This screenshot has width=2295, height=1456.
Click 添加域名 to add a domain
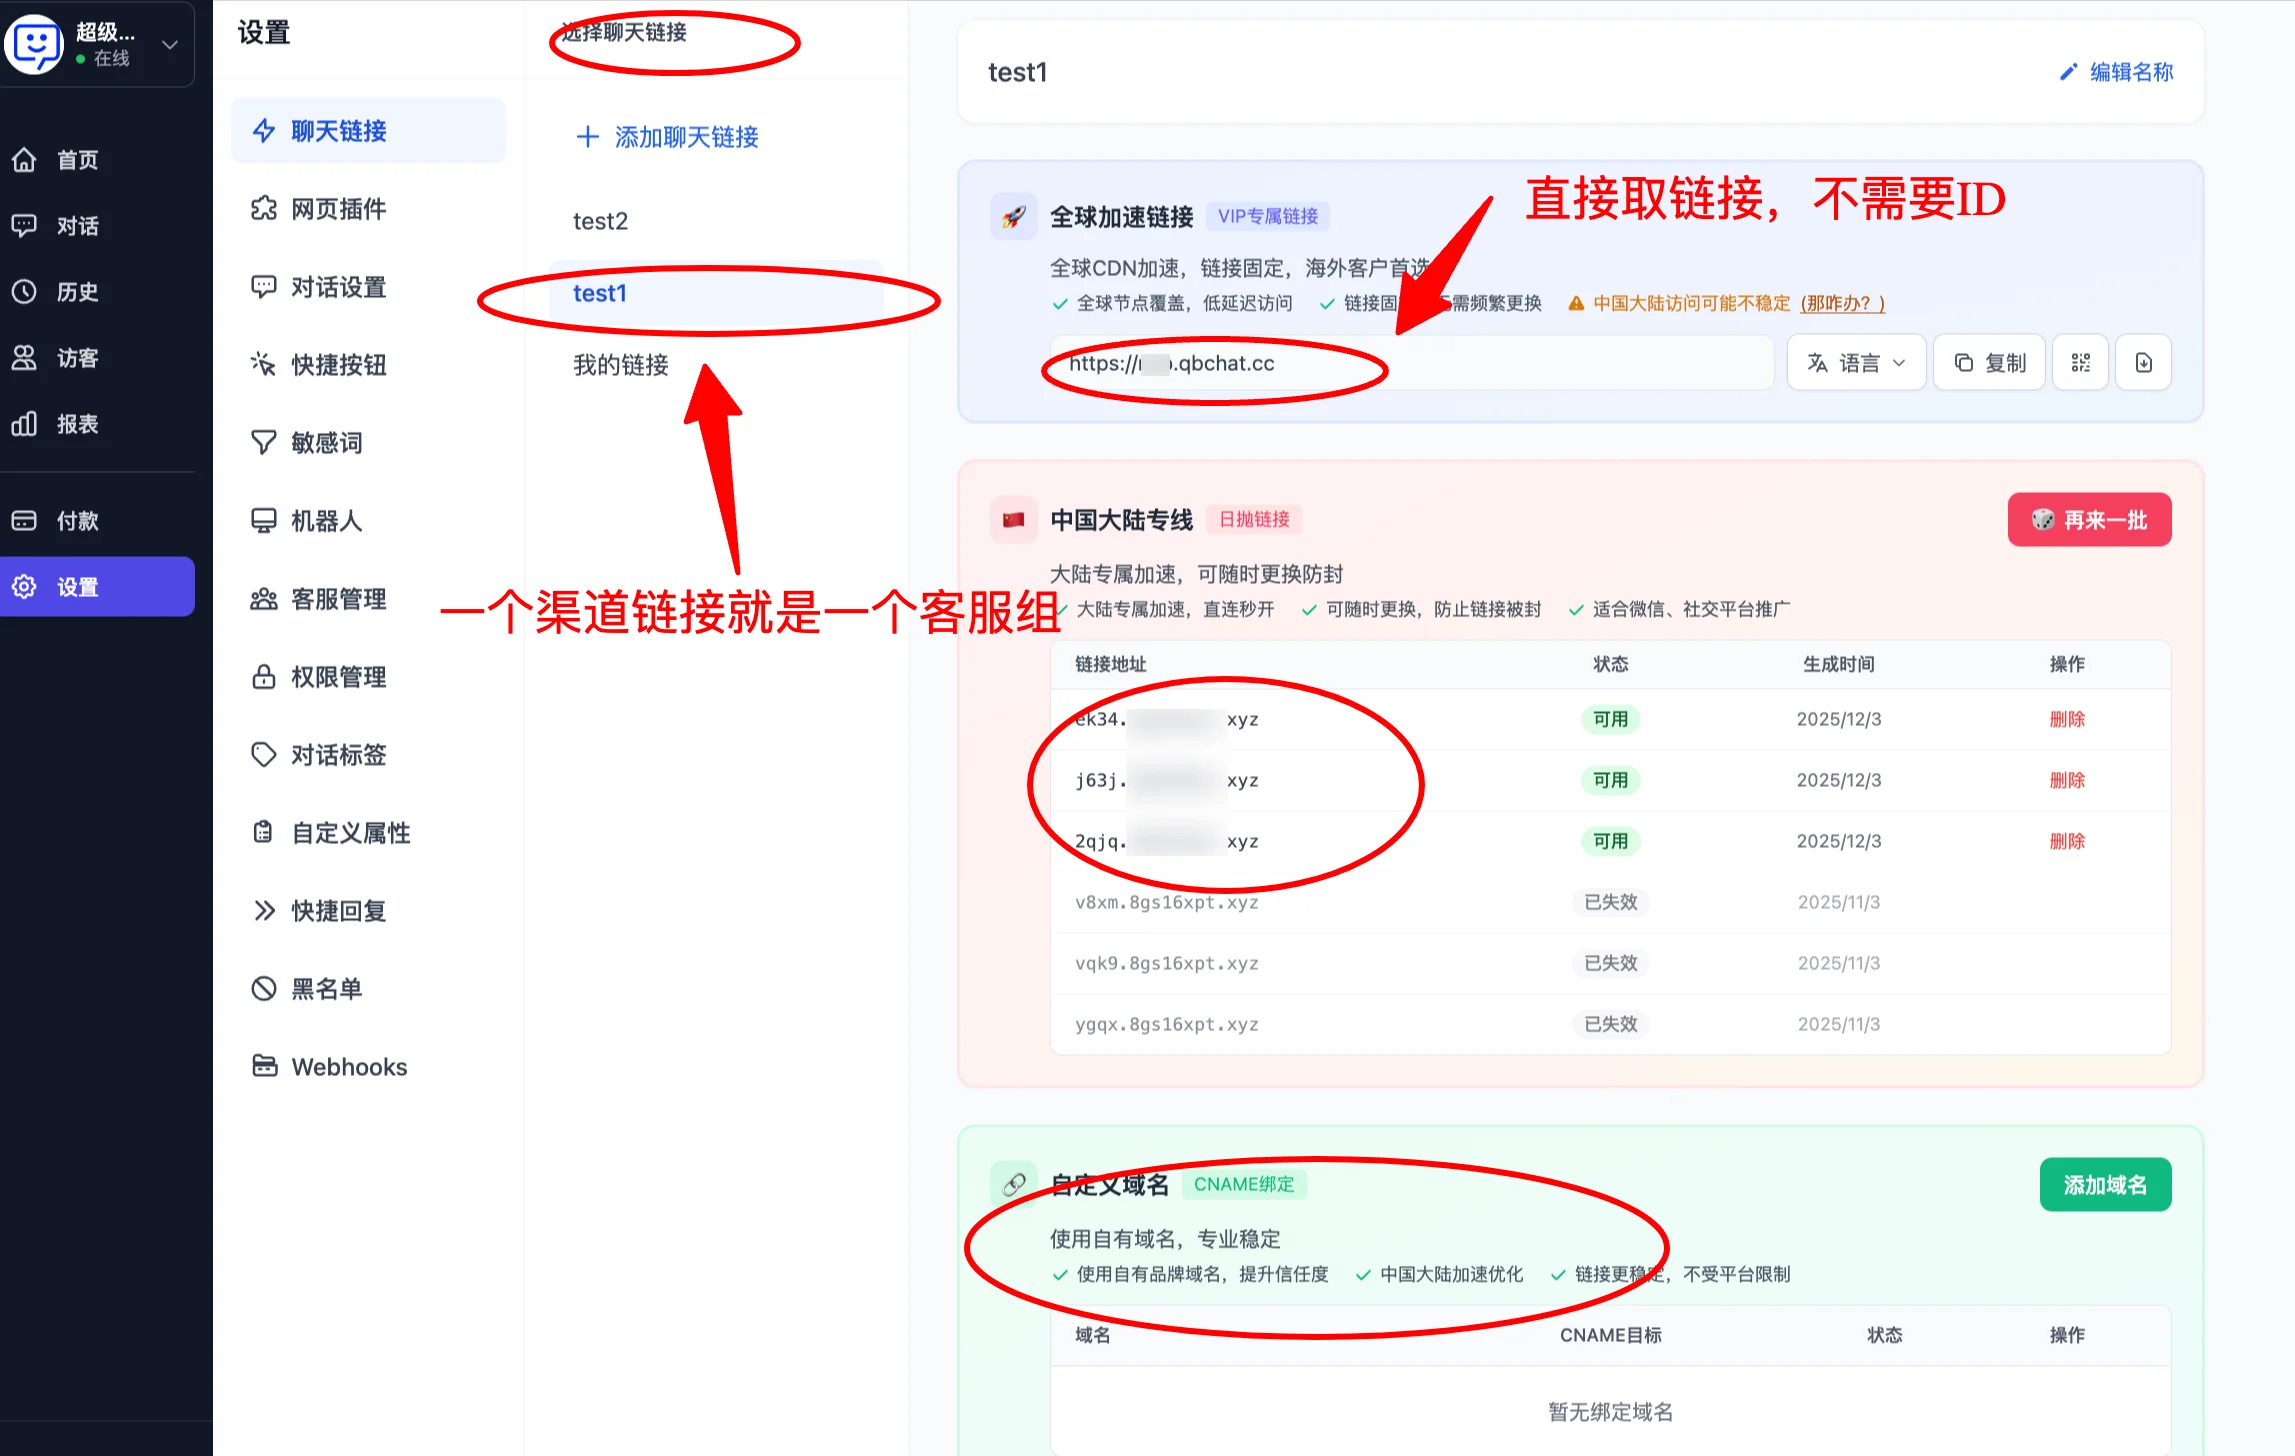(x=2105, y=1184)
